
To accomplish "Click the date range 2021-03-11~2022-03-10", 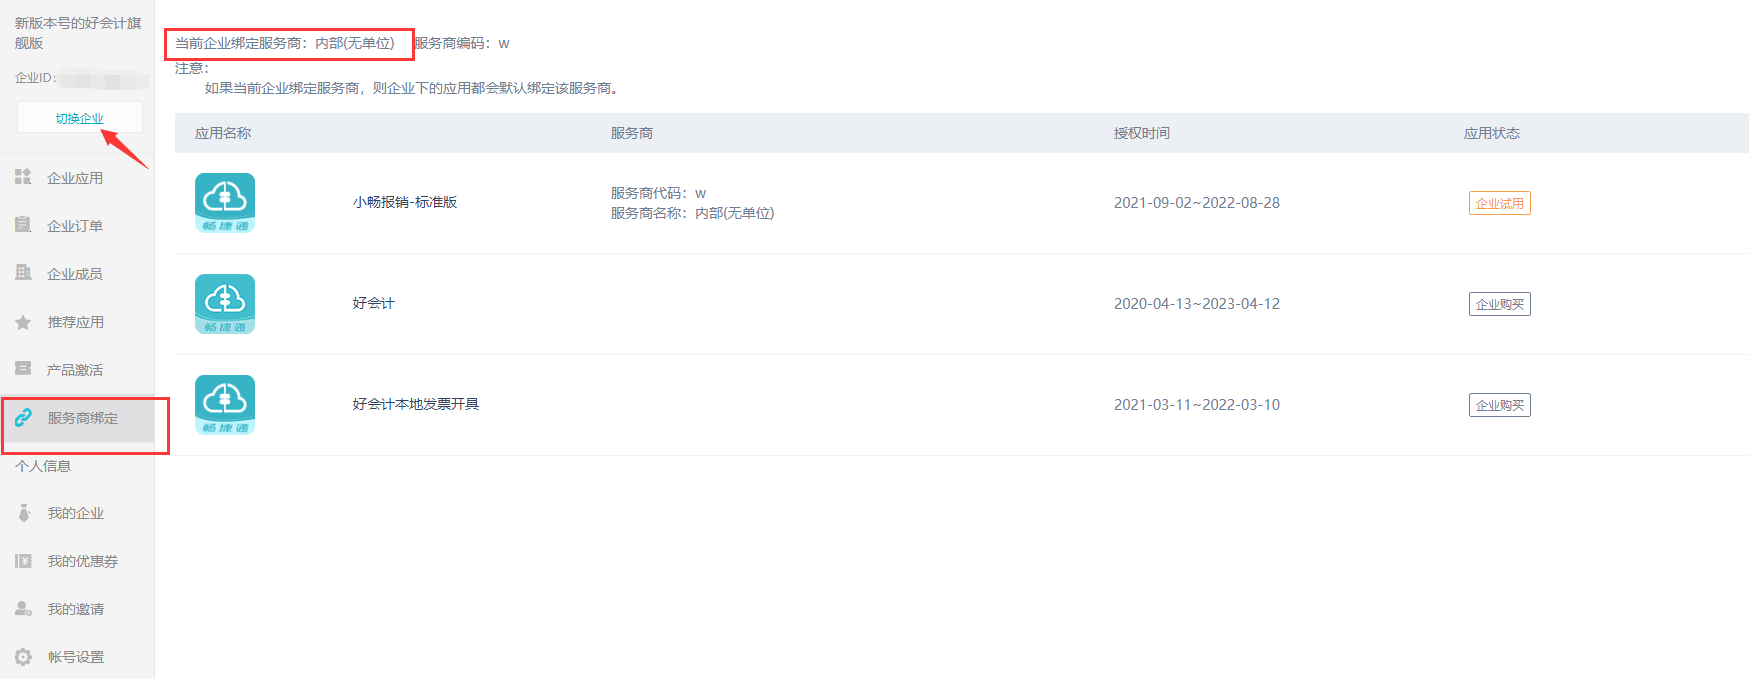I will pyautogui.click(x=1197, y=405).
